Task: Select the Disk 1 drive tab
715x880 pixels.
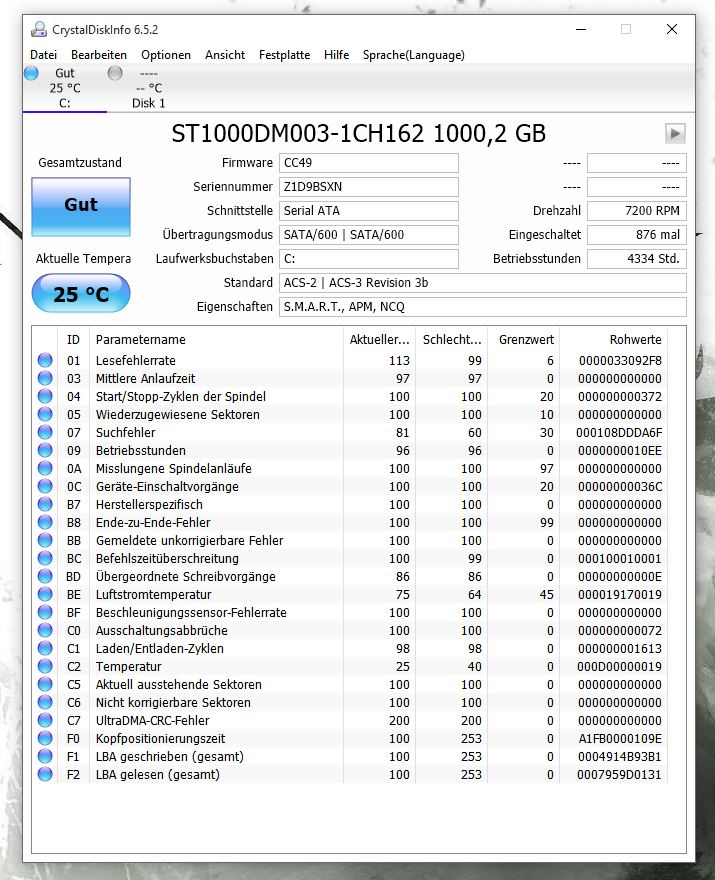Action: pyautogui.click(x=148, y=88)
